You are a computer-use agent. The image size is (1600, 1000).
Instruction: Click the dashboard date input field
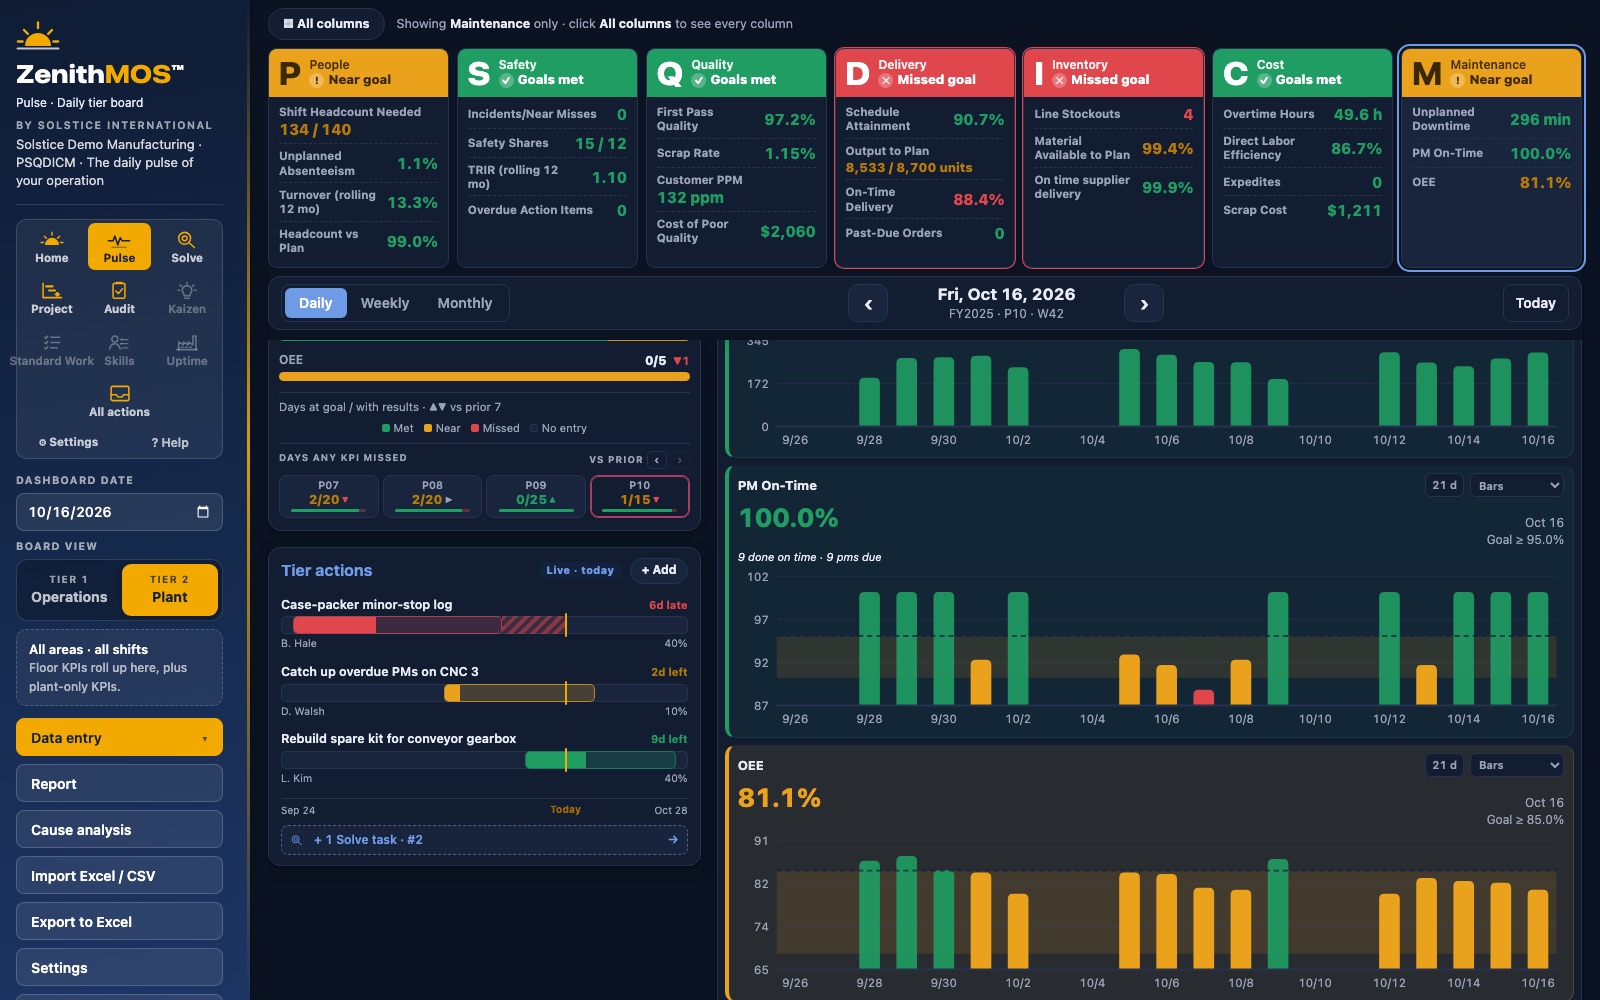119,512
